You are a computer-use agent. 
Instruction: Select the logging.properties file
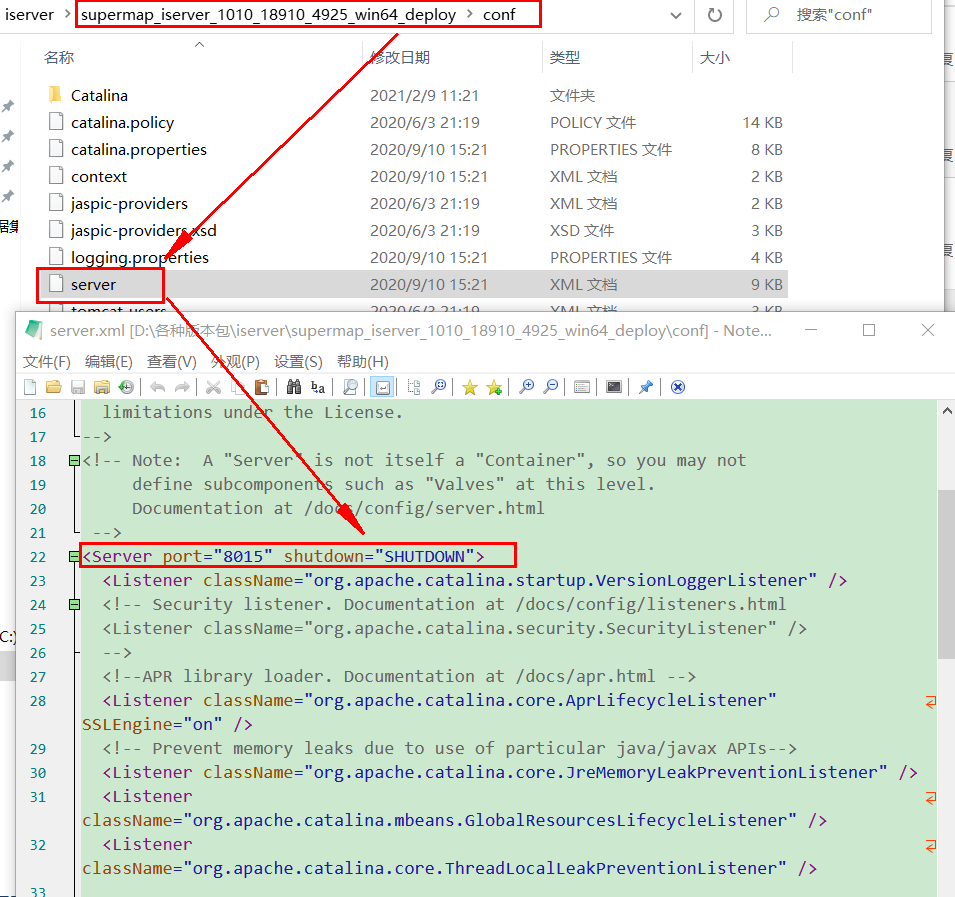coord(139,258)
